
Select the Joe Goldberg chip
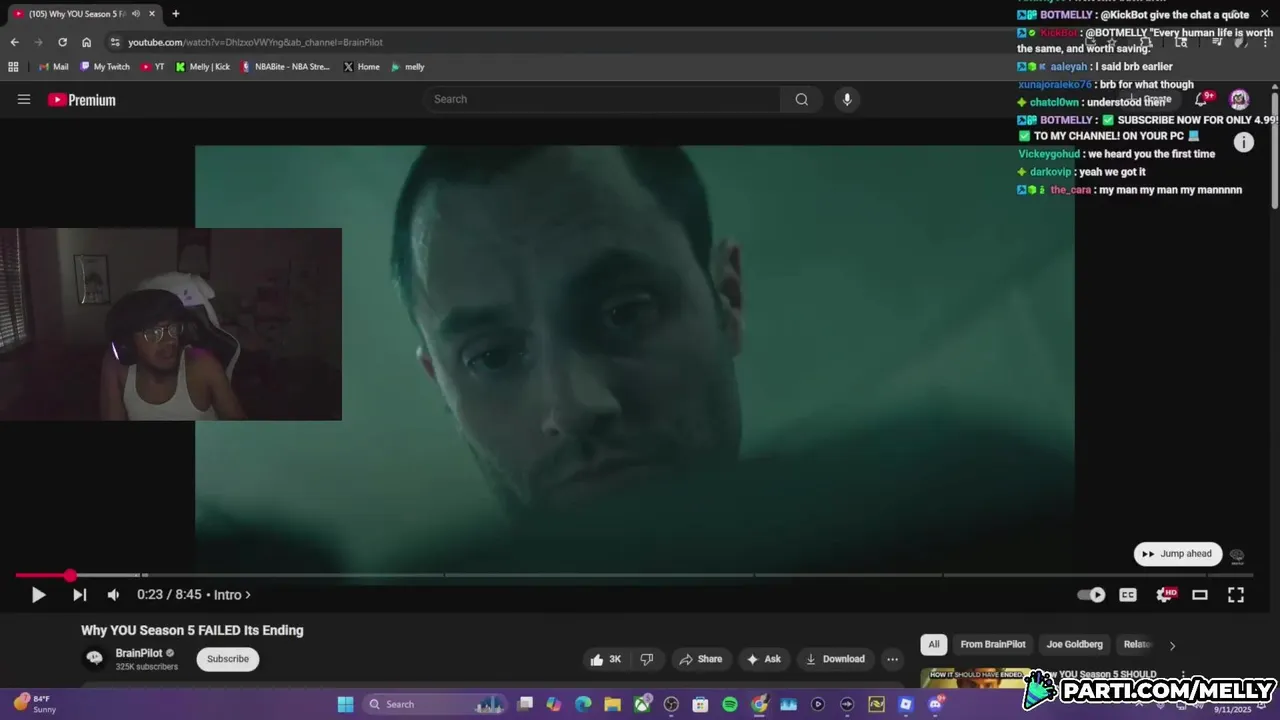click(1074, 645)
